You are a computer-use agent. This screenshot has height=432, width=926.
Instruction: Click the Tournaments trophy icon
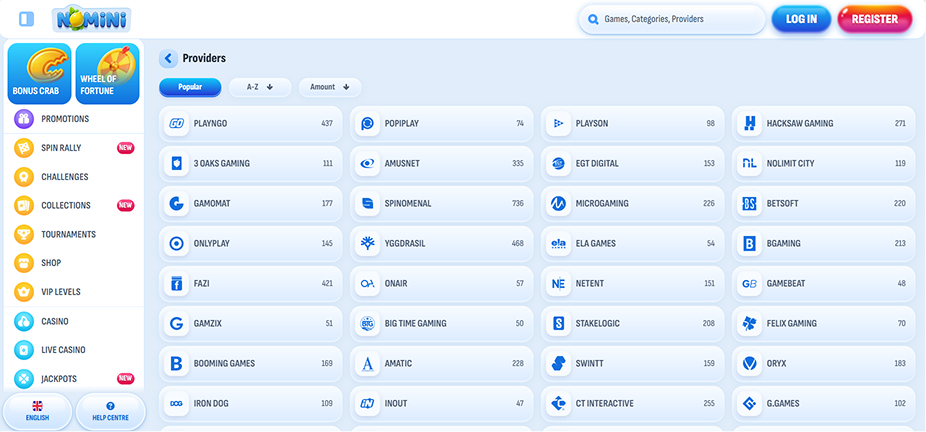pos(24,234)
